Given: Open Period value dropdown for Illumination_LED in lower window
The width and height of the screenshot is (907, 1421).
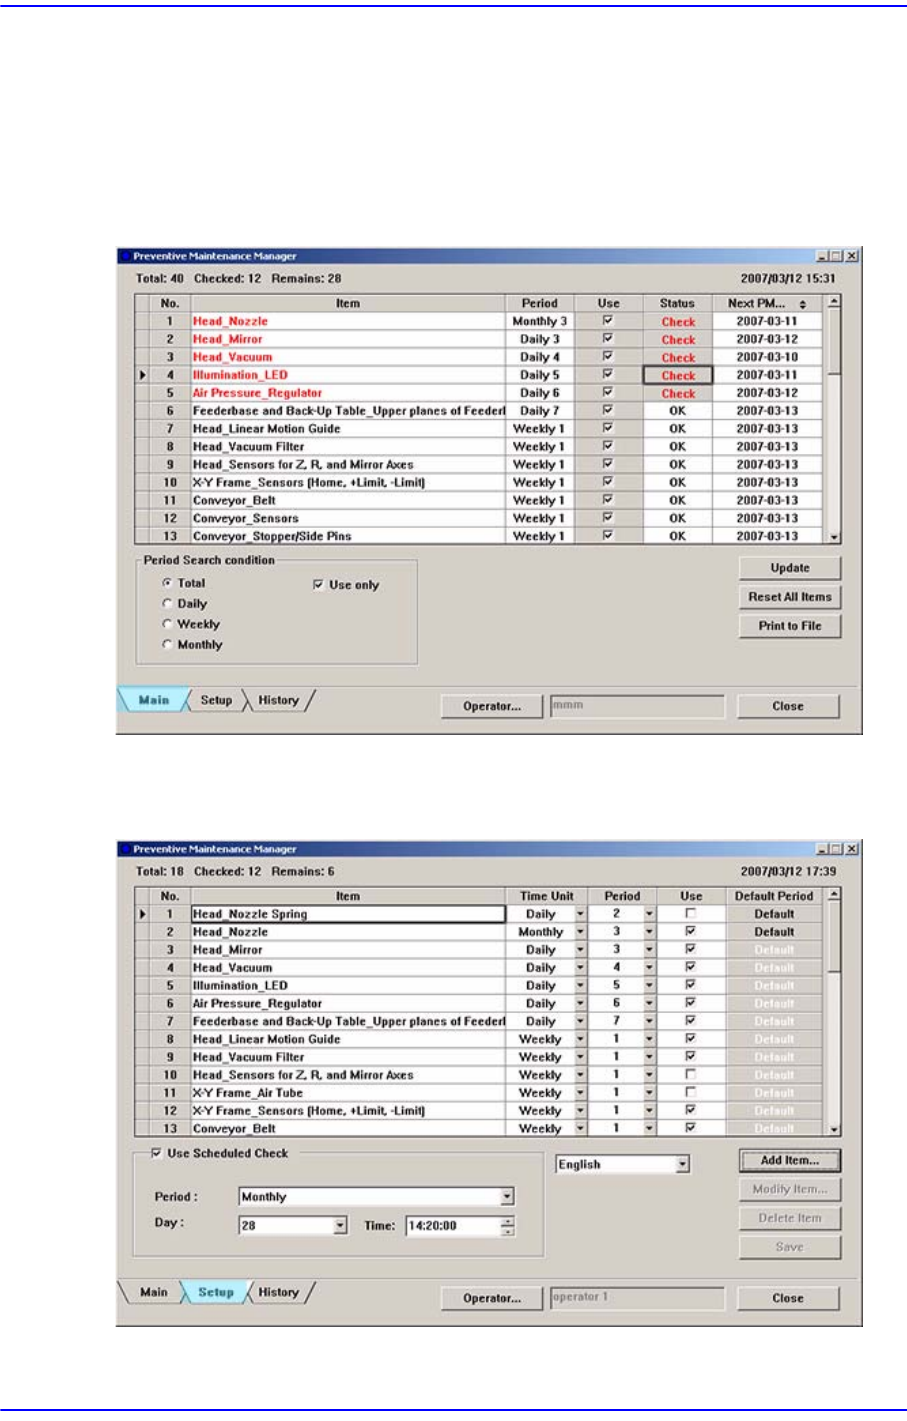Looking at the screenshot, I should (x=649, y=986).
